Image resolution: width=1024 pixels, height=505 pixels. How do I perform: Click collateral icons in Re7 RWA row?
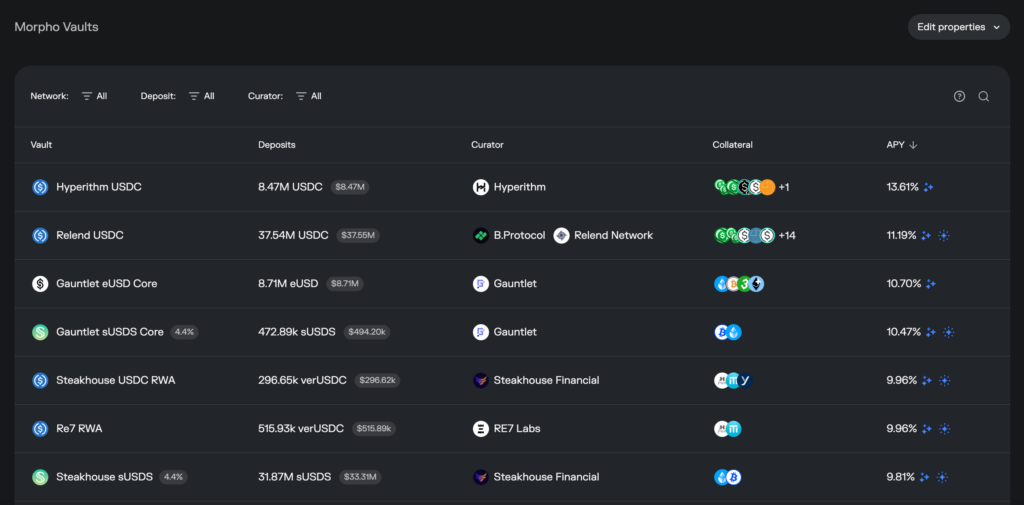pyautogui.click(x=728, y=429)
